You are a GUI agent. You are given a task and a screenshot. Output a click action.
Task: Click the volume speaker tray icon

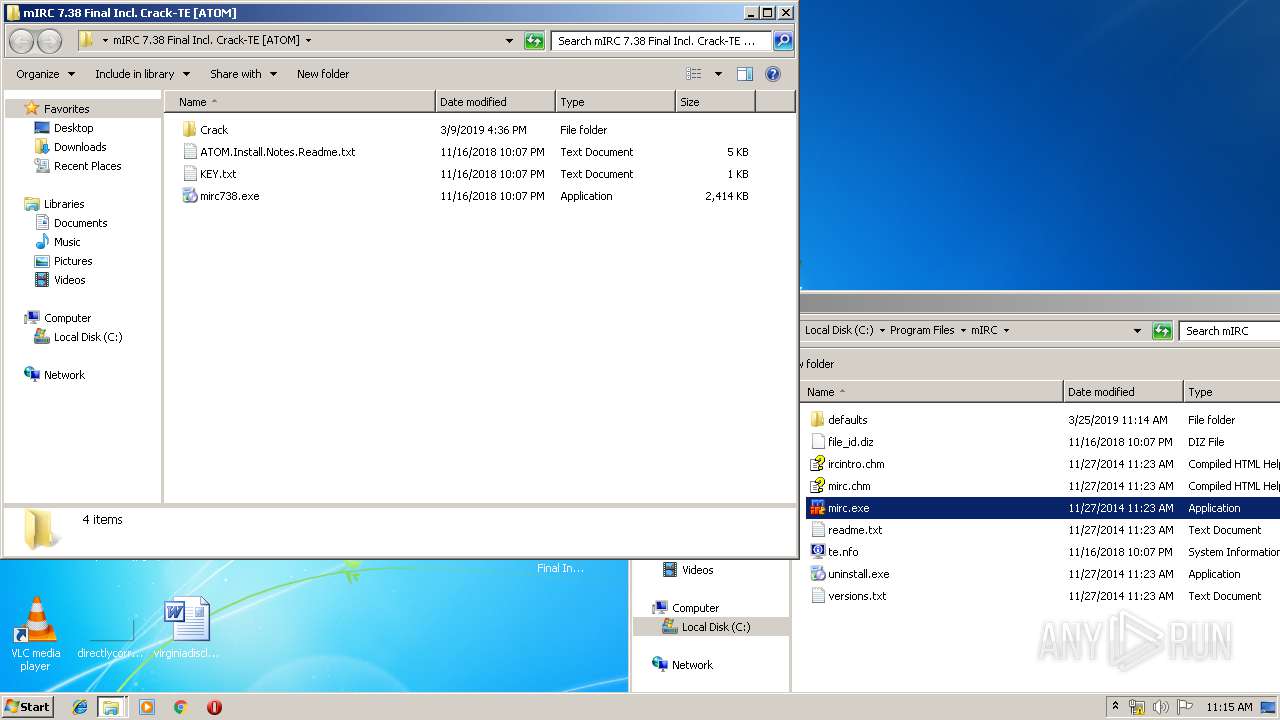[1160, 707]
